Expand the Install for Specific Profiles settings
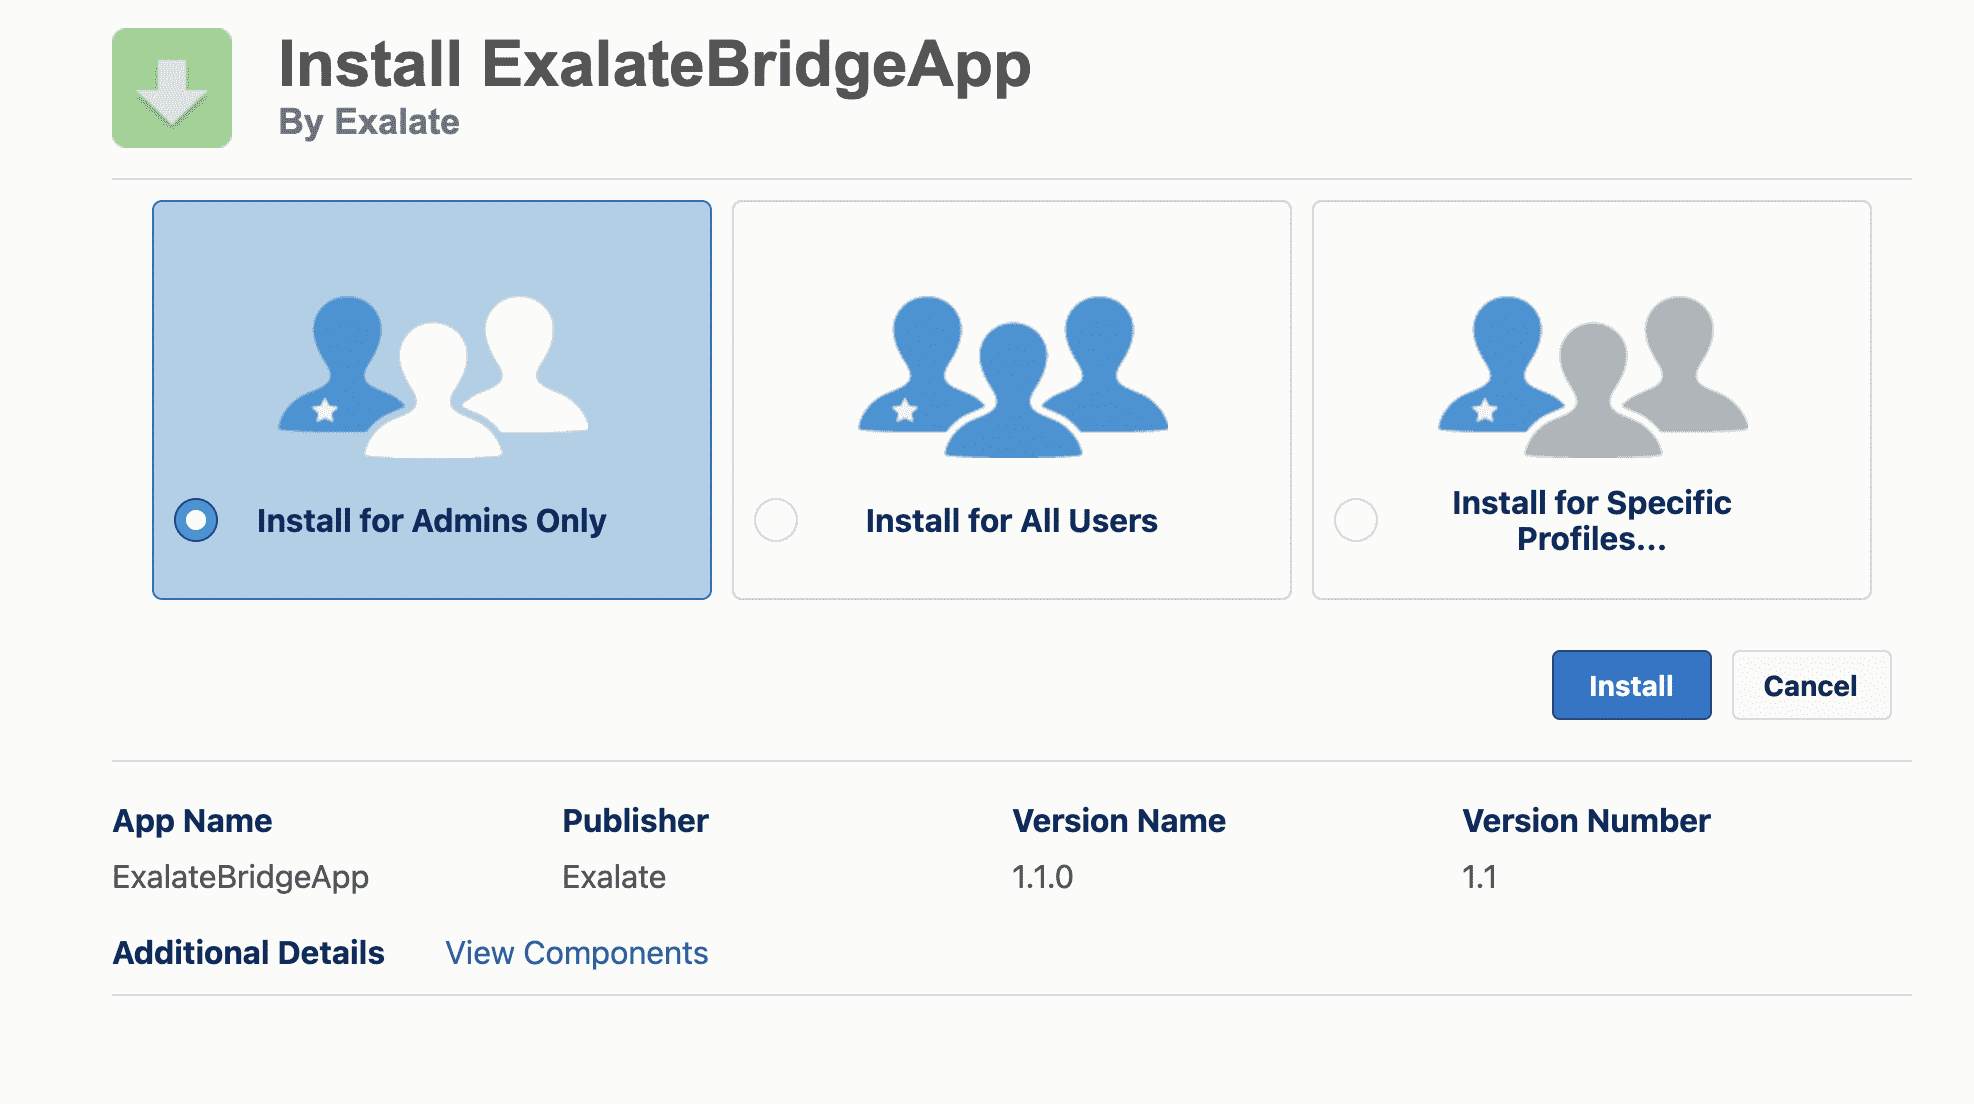 (x=1591, y=522)
